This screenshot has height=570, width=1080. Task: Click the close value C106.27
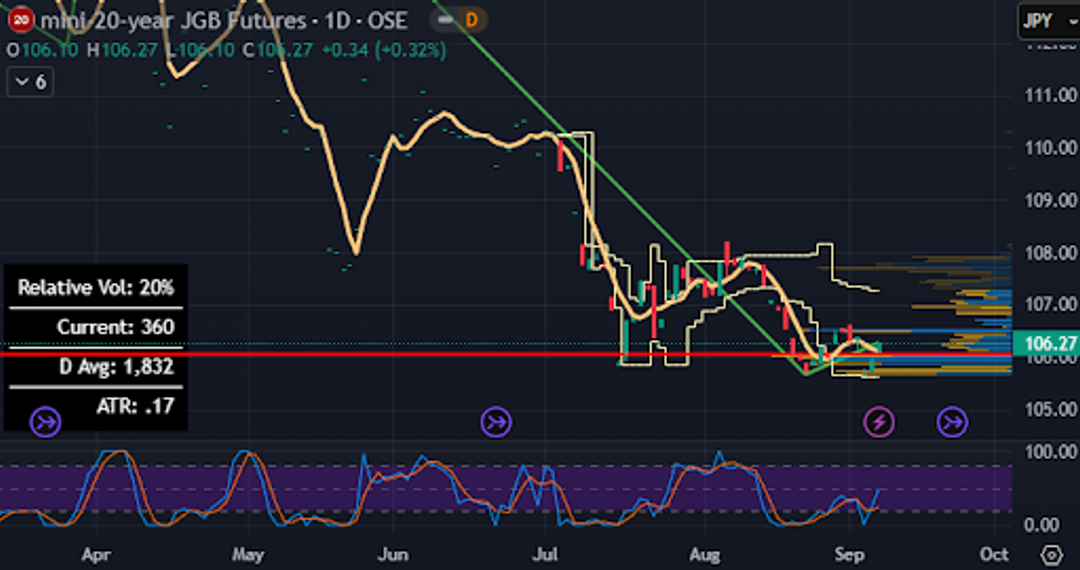click(278, 50)
